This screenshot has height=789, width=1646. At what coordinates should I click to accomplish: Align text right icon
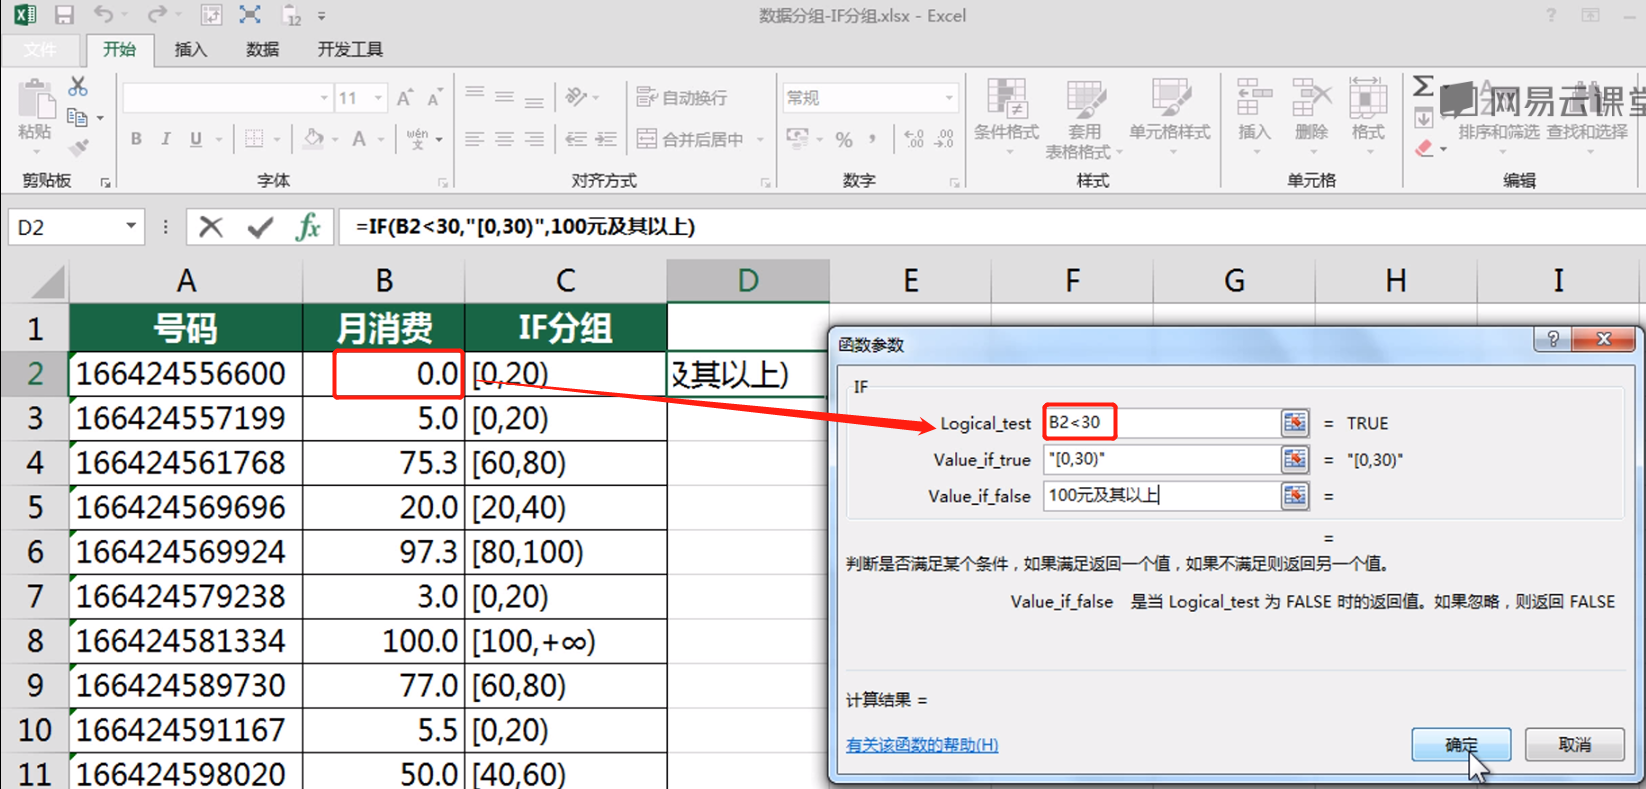(x=535, y=139)
